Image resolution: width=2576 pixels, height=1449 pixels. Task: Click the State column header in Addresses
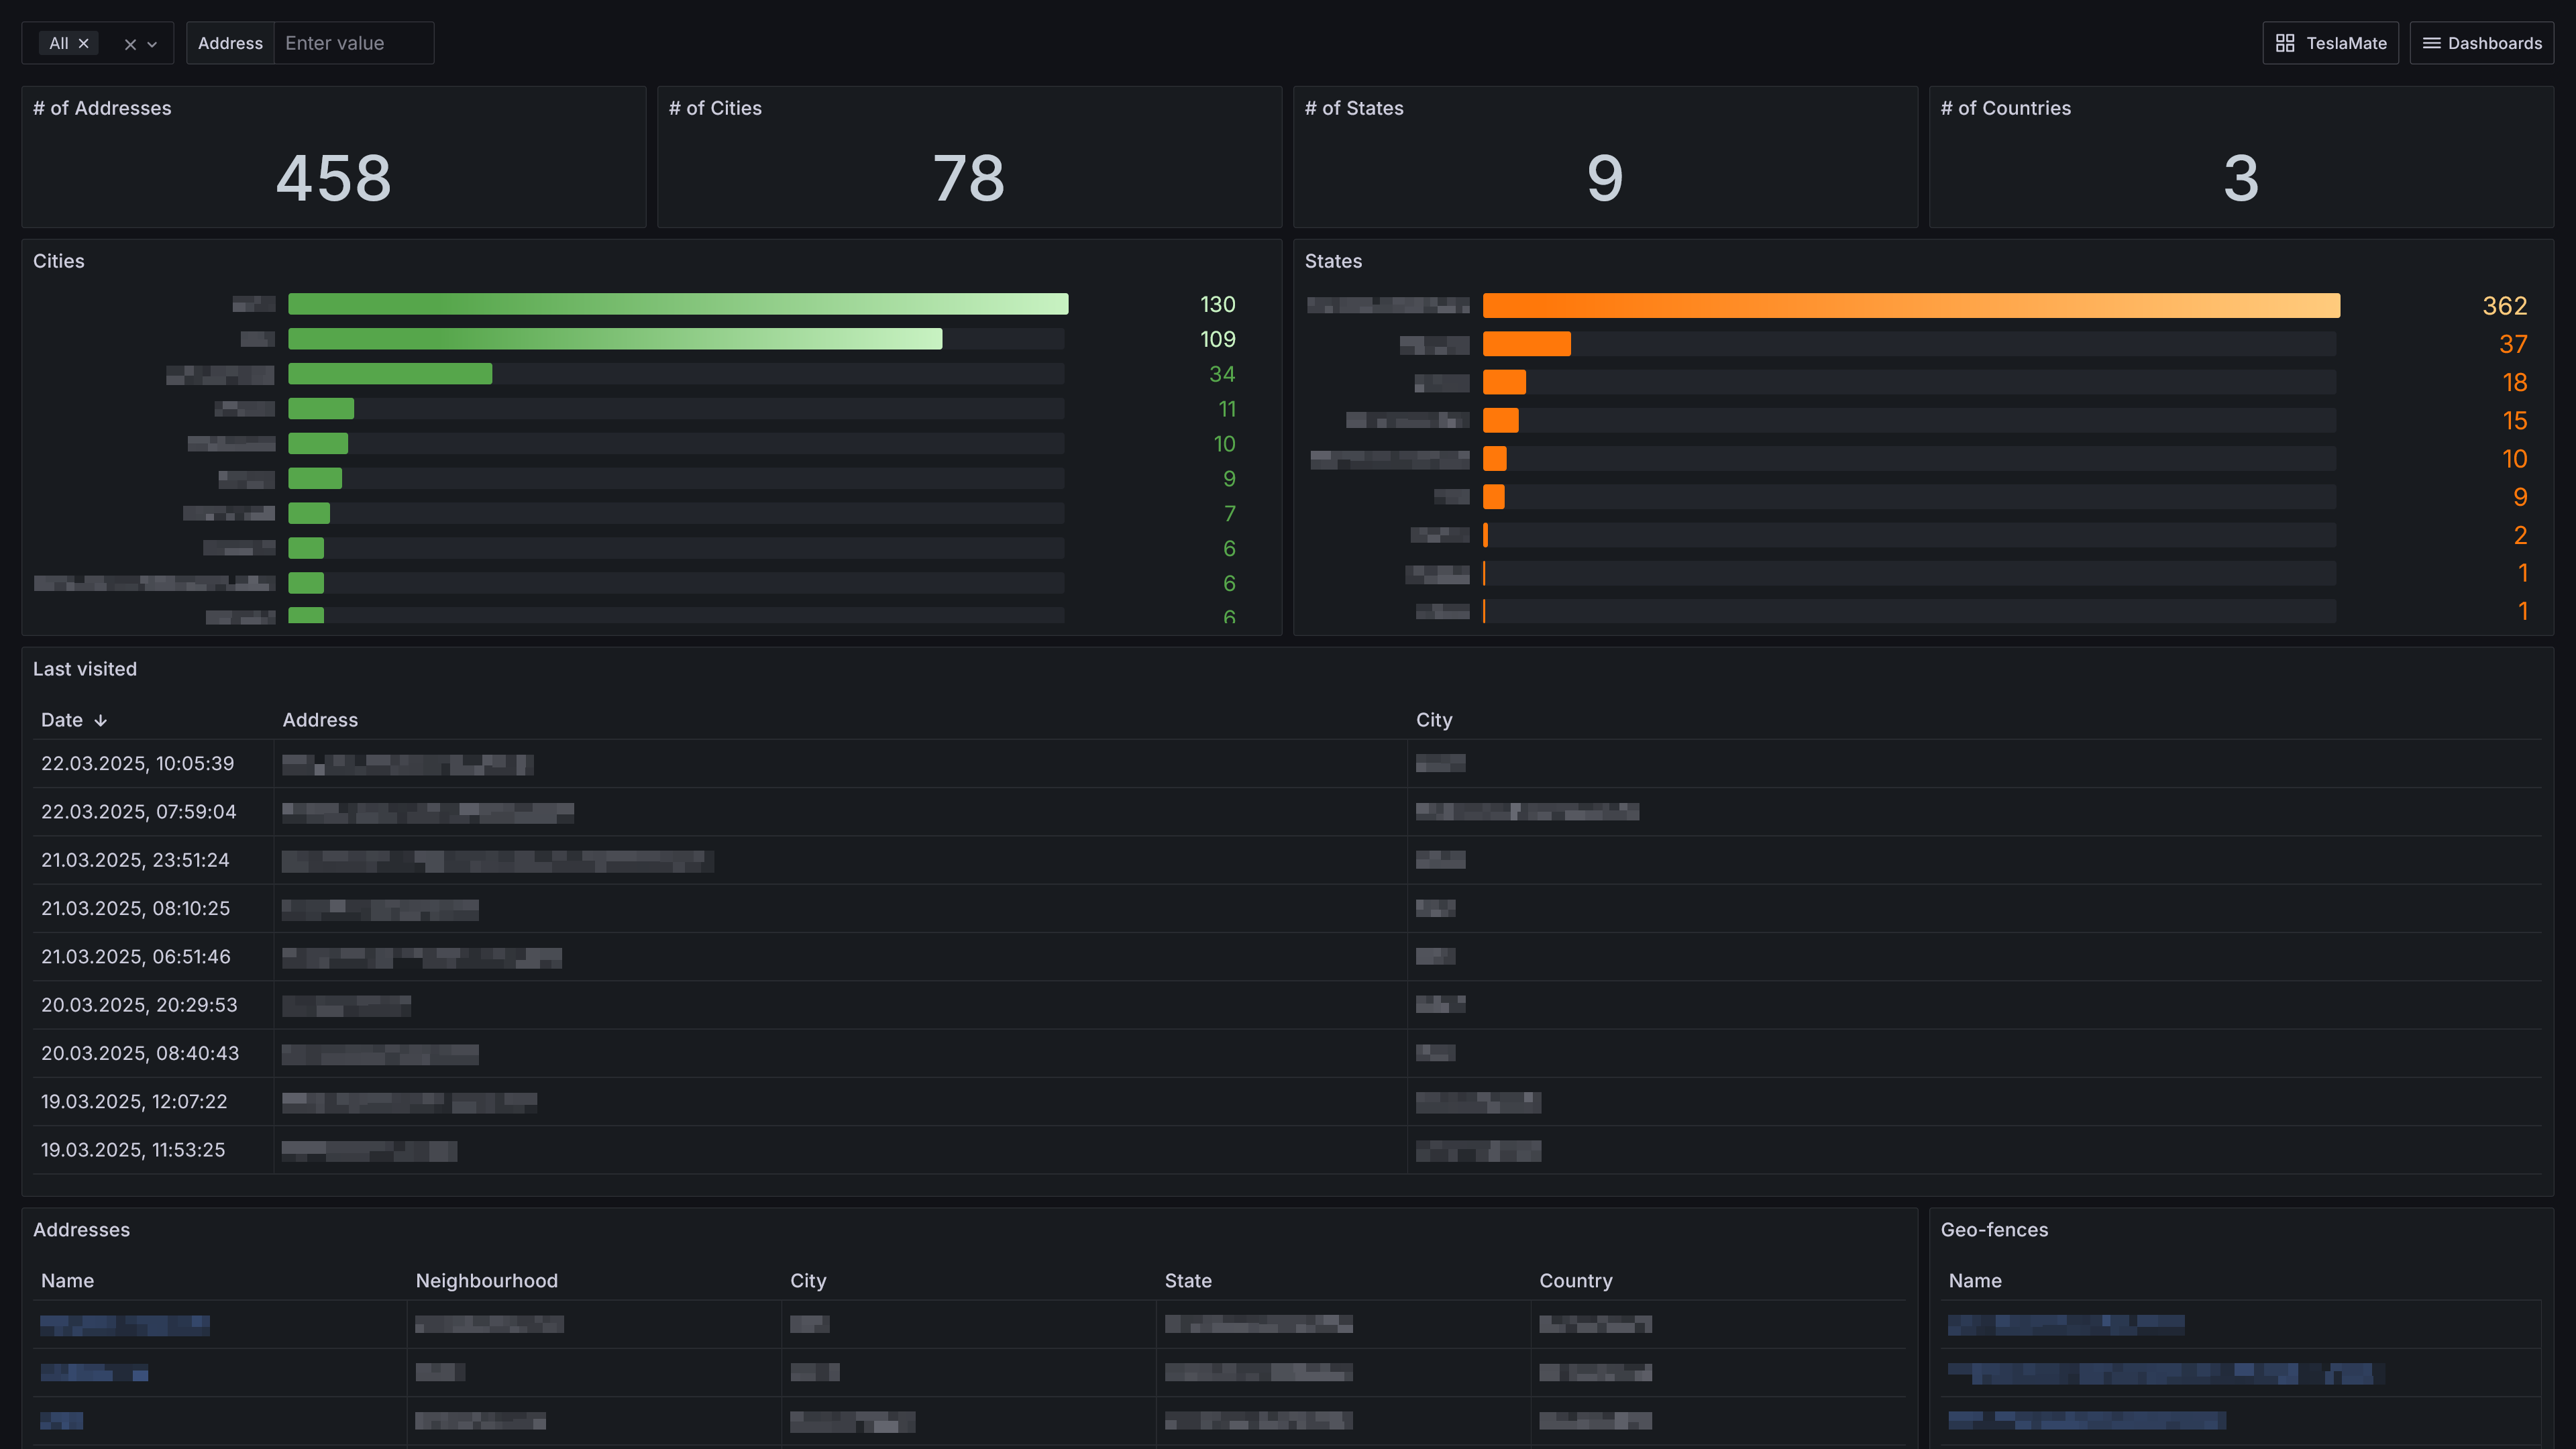tap(1187, 1281)
